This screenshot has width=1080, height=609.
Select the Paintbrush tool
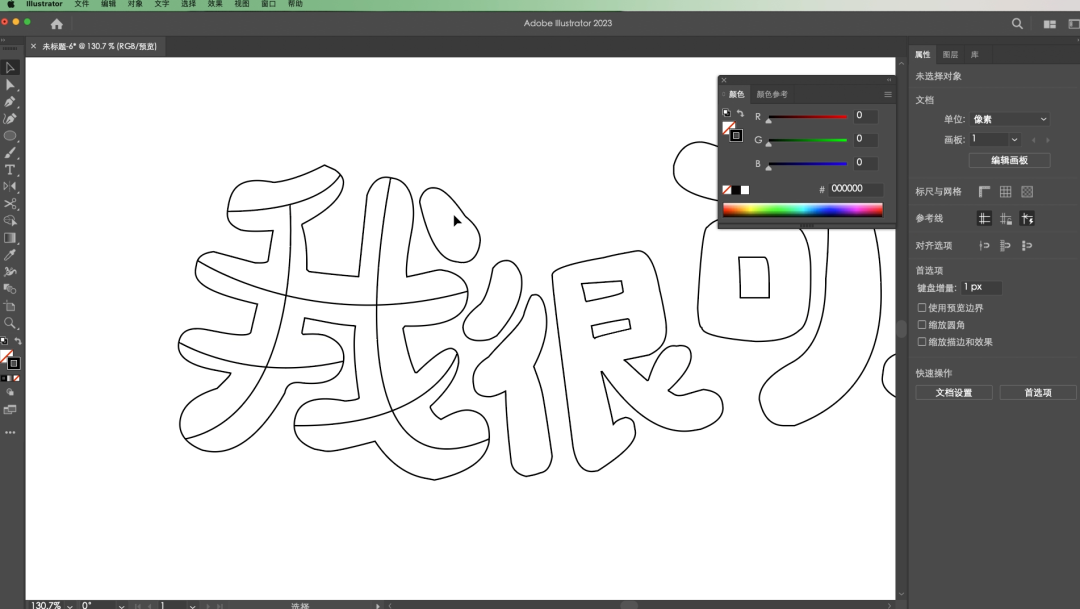click(10, 153)
